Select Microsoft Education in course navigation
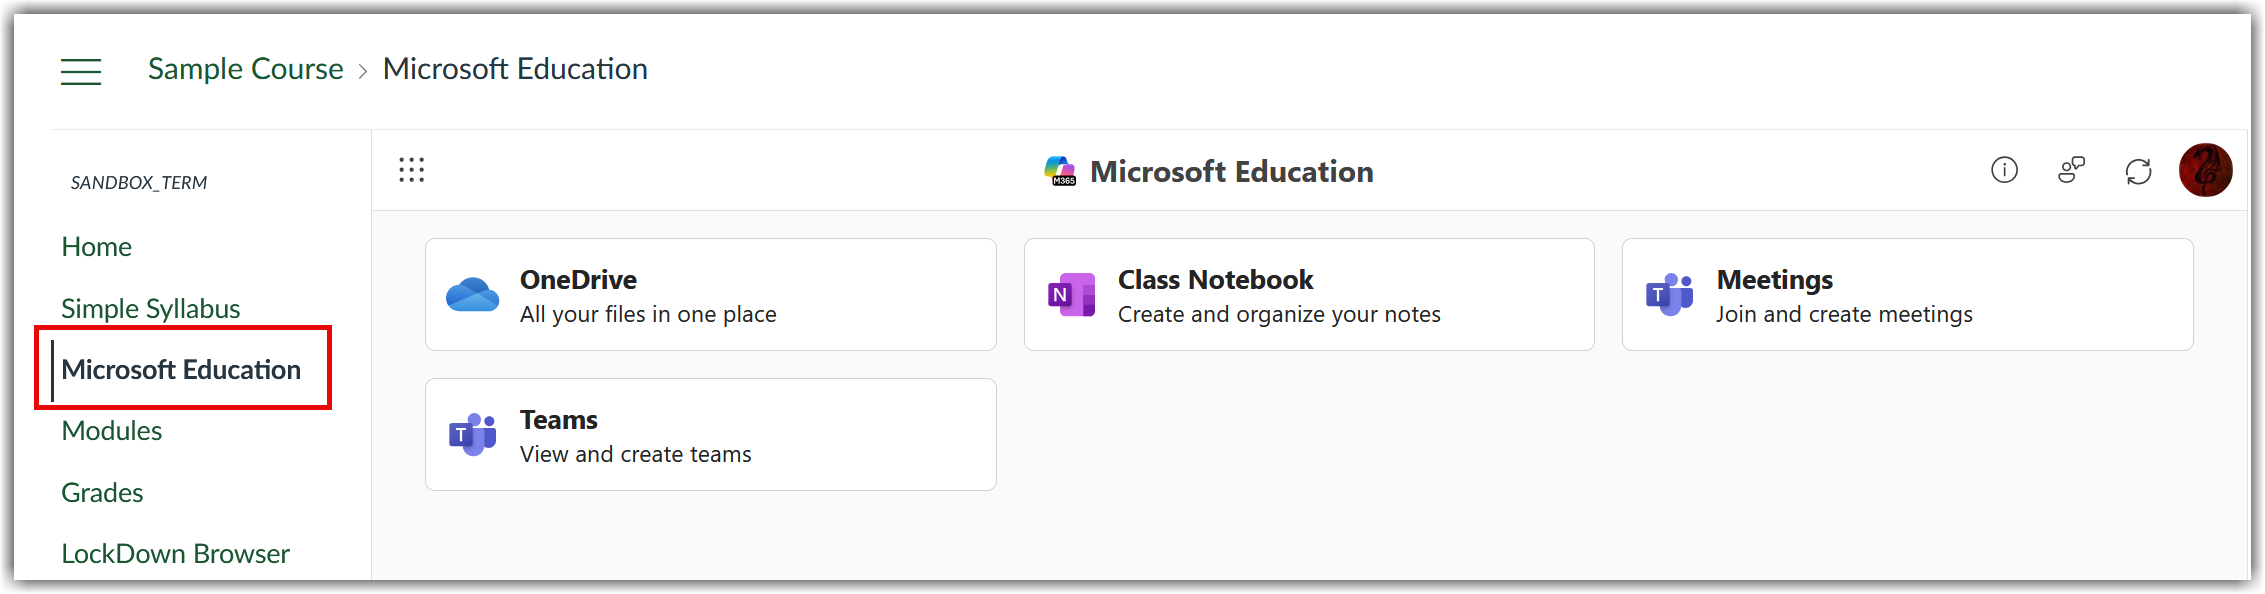The image size is (2265, 594). click(182, 369)
